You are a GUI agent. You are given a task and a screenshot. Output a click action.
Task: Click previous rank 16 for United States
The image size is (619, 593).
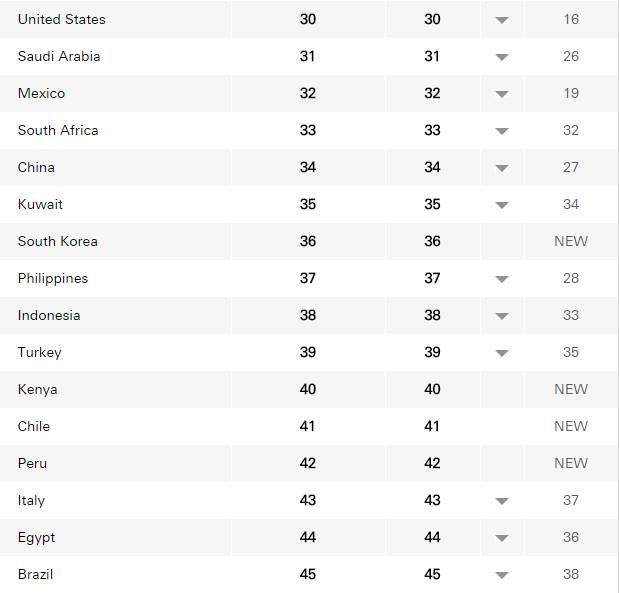click(x=571, y=19)
